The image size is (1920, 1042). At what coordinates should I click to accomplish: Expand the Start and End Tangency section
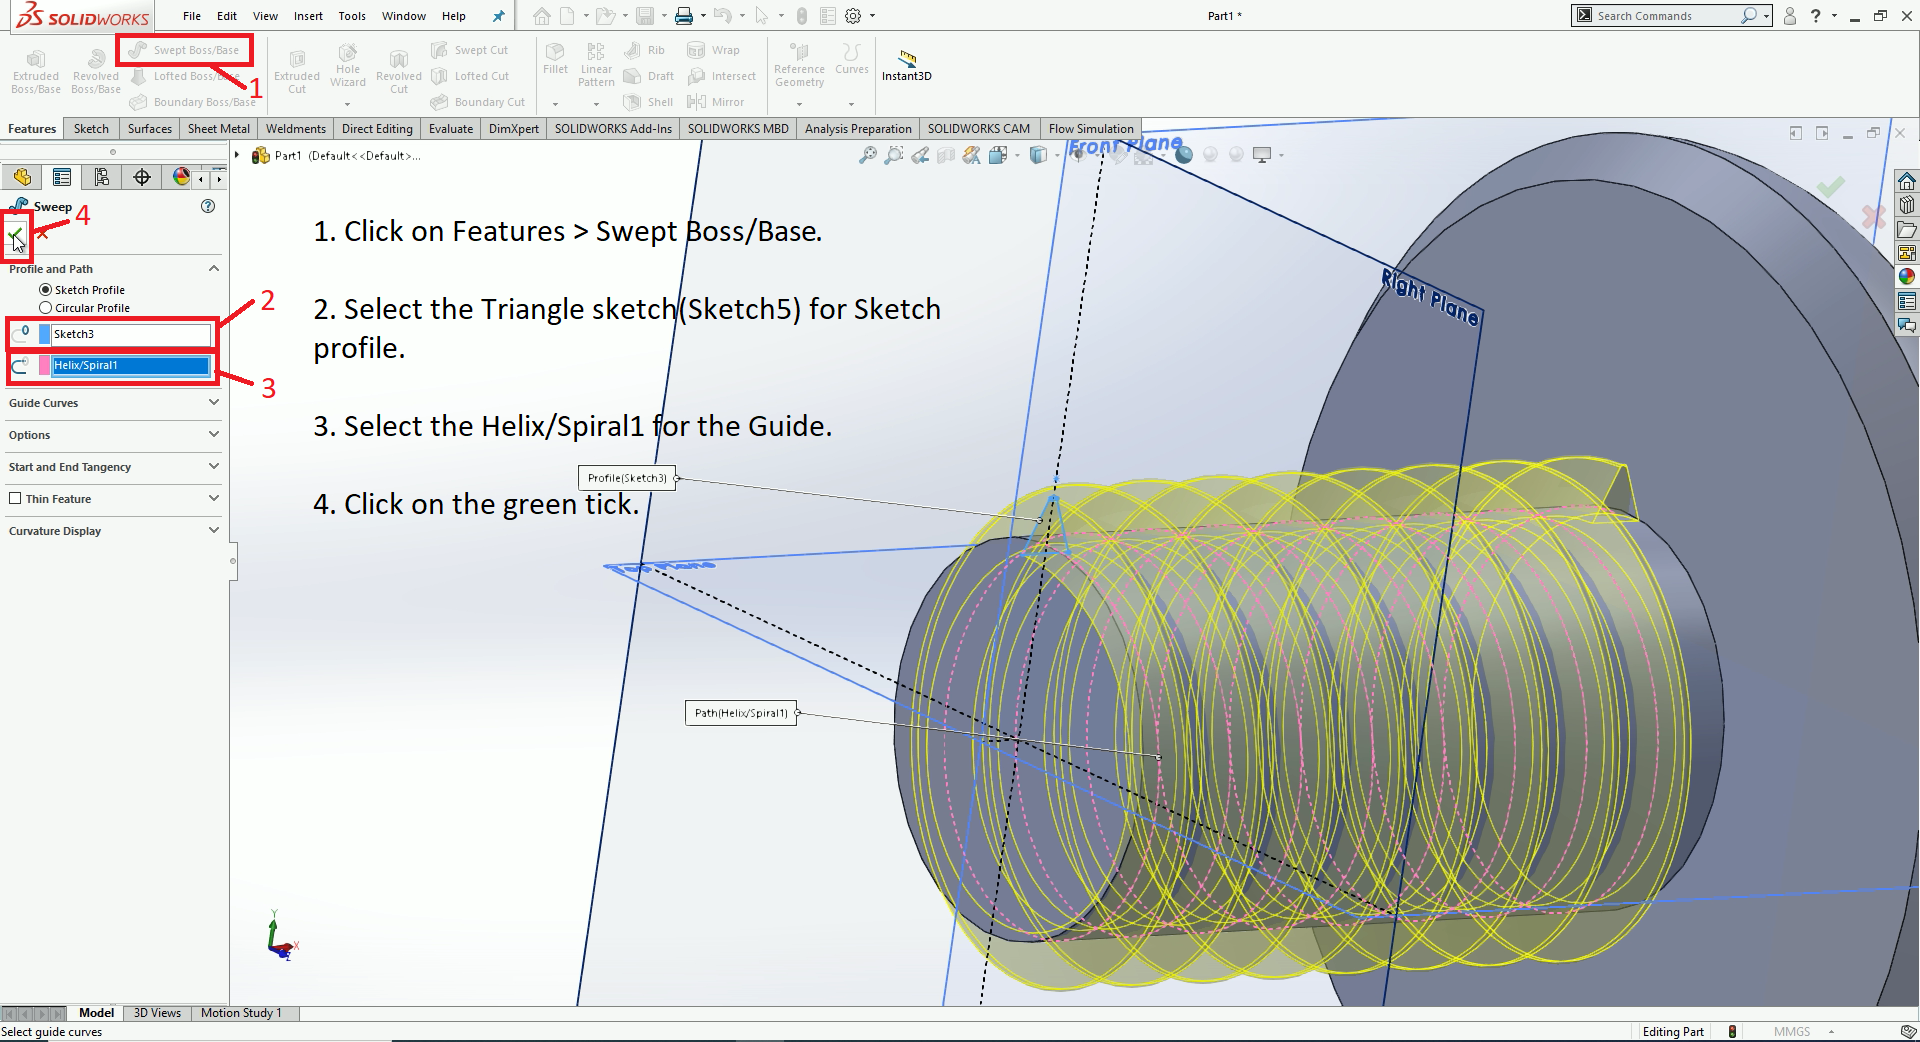214,467
